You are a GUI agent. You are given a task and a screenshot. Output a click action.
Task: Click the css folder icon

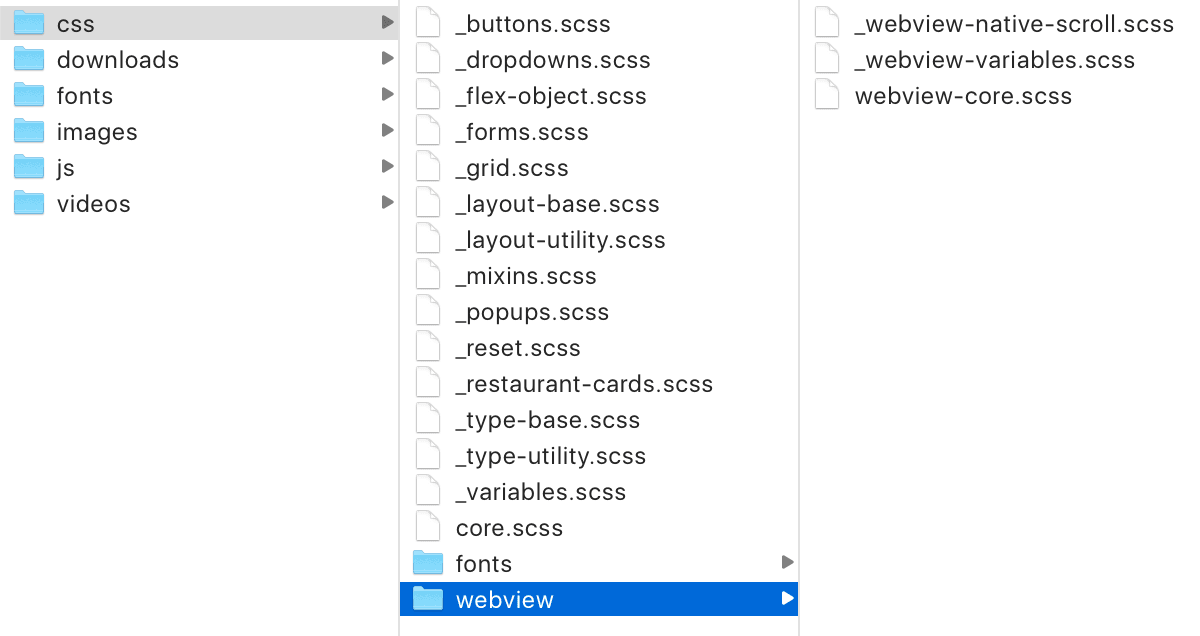(x=29, y=24)
